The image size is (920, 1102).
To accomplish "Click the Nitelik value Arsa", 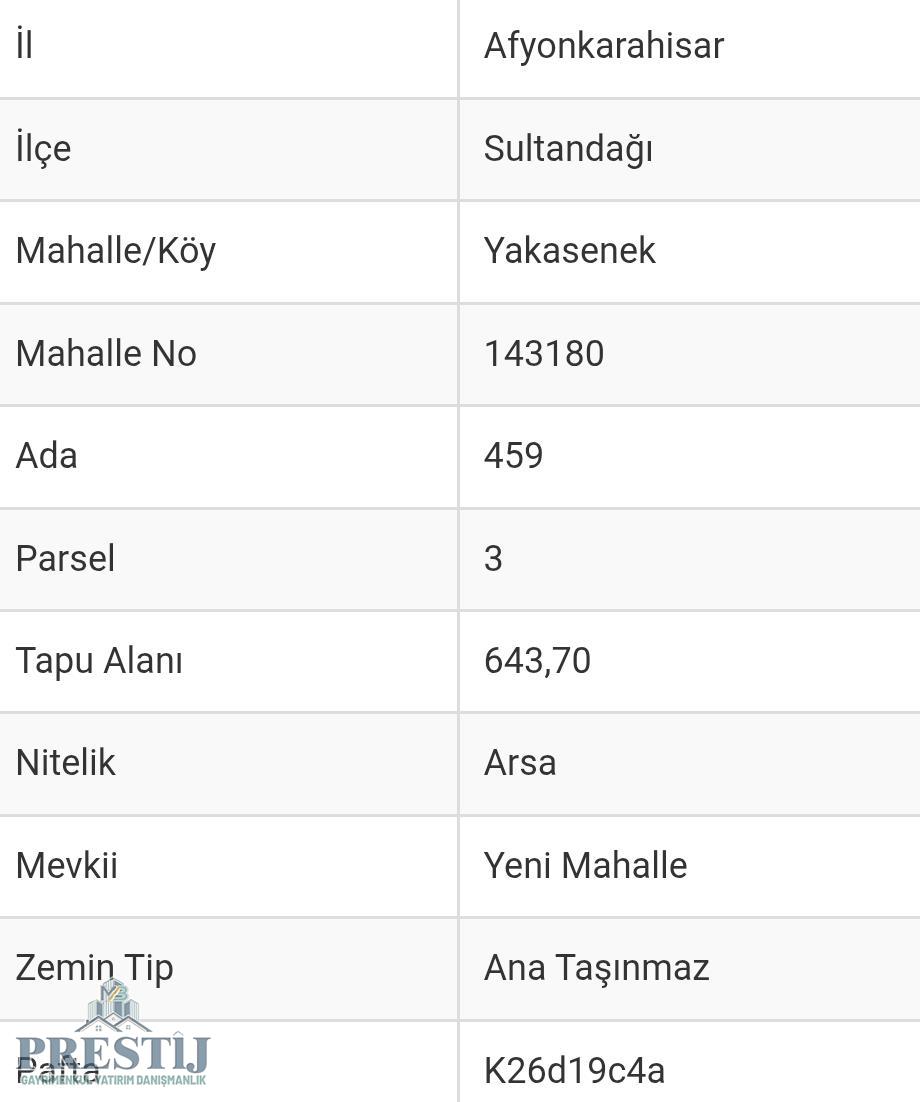I will [x=520, y=763].
